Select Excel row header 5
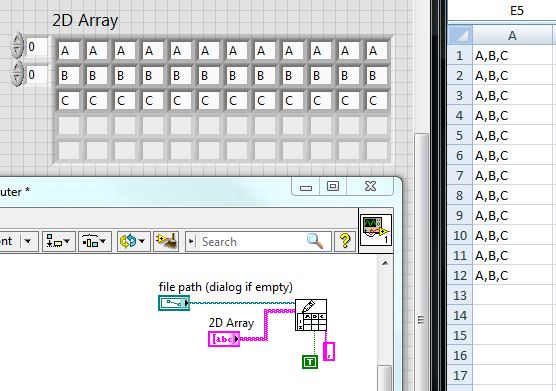556x391 pixels. 460,135
